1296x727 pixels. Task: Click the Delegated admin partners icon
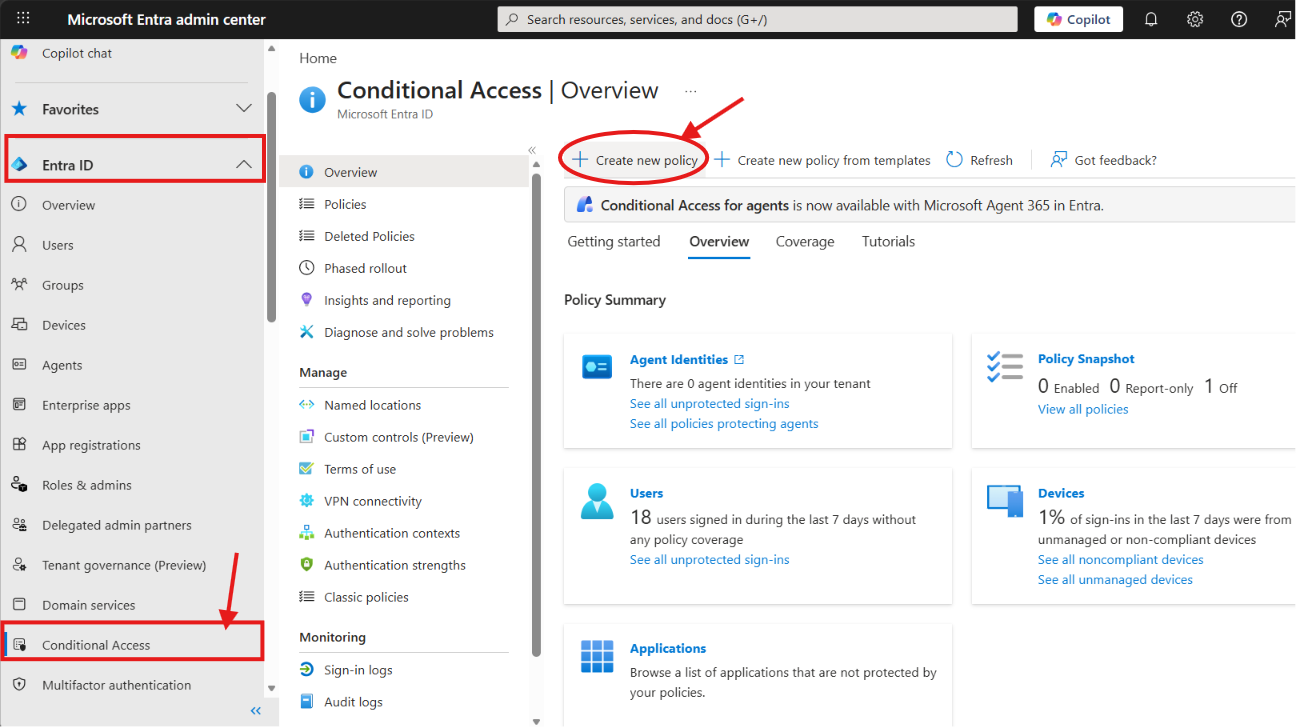[19, 525]
